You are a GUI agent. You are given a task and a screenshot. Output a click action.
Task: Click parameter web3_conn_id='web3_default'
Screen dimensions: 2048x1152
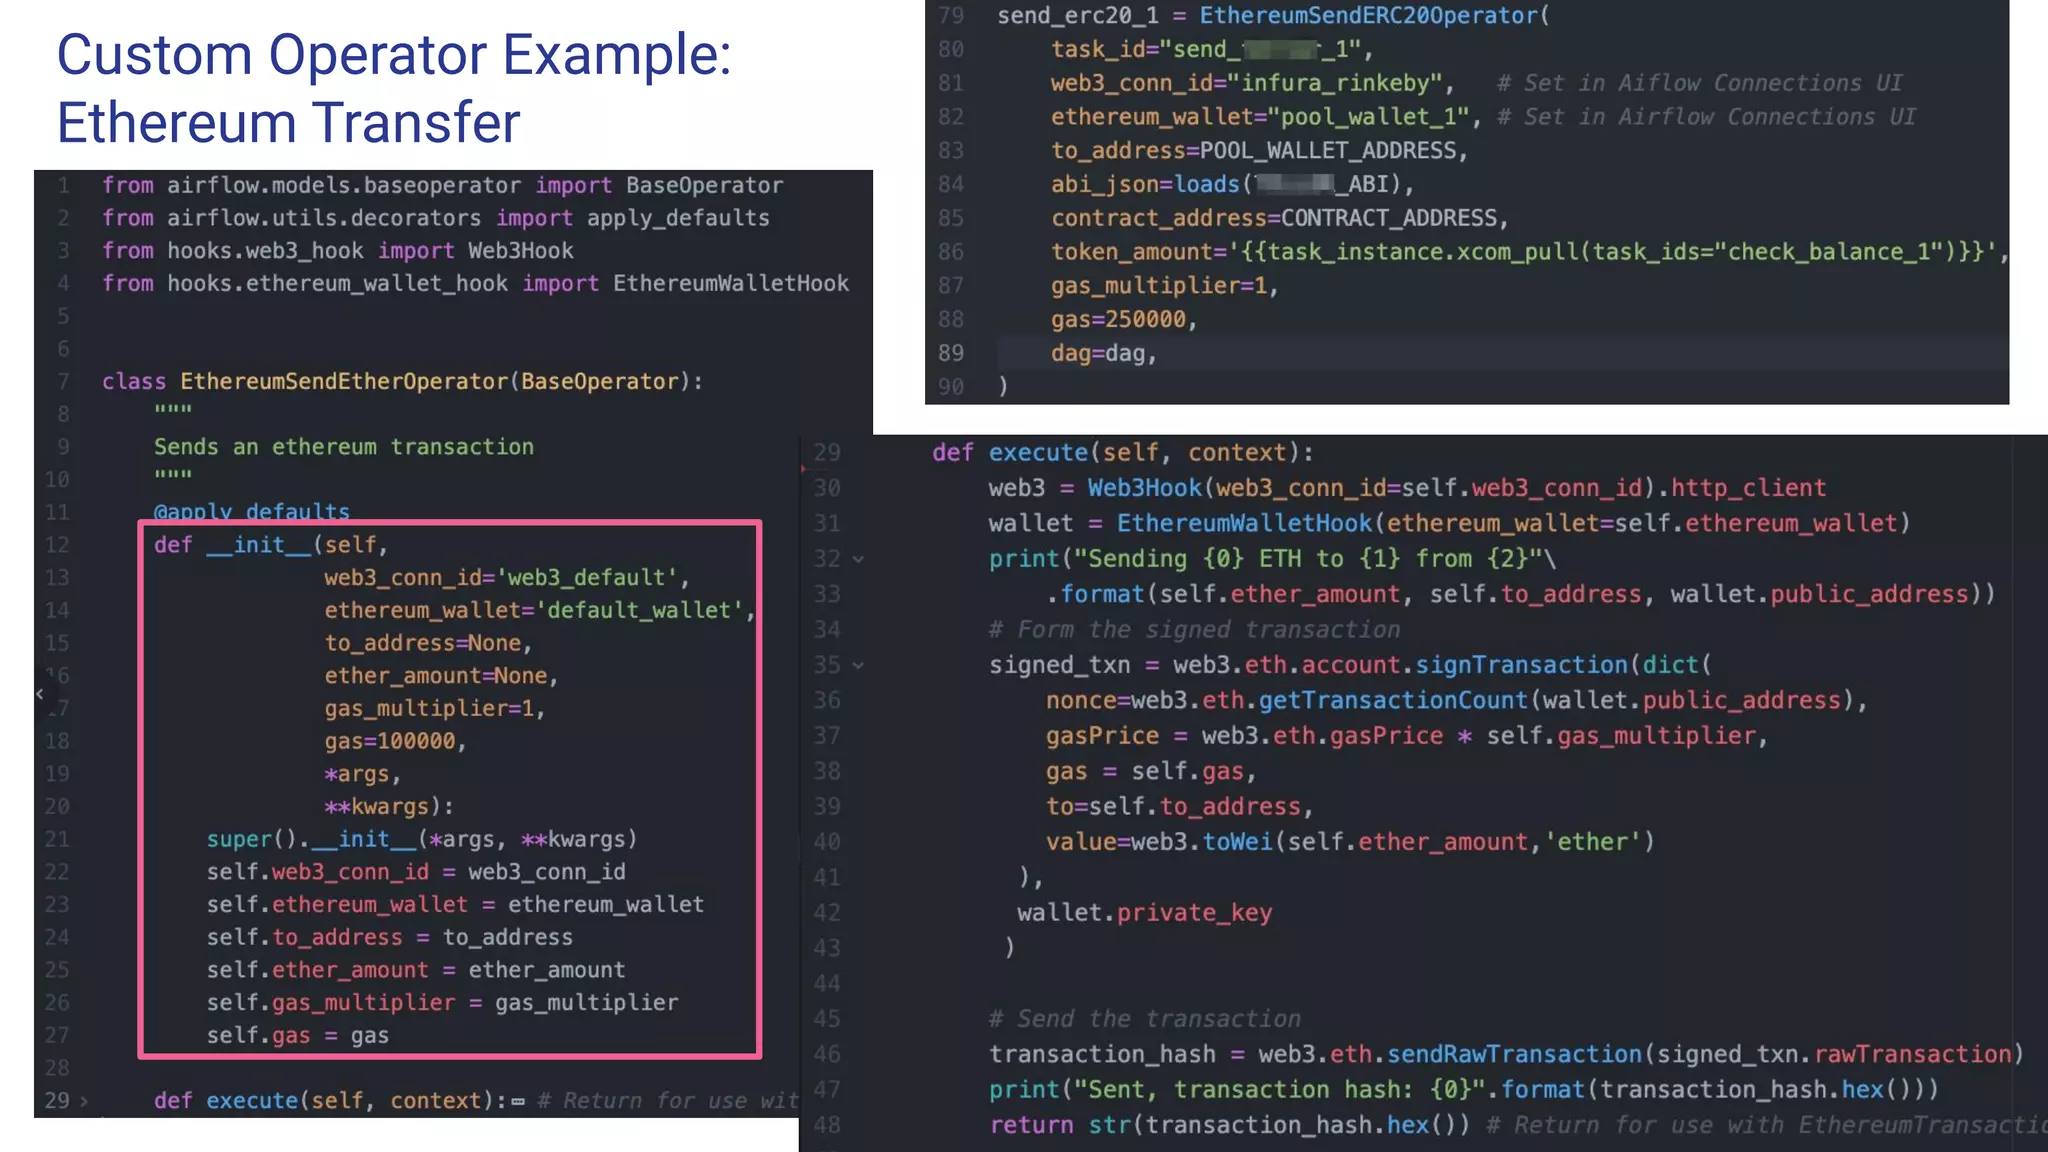[x=507, y=578]
